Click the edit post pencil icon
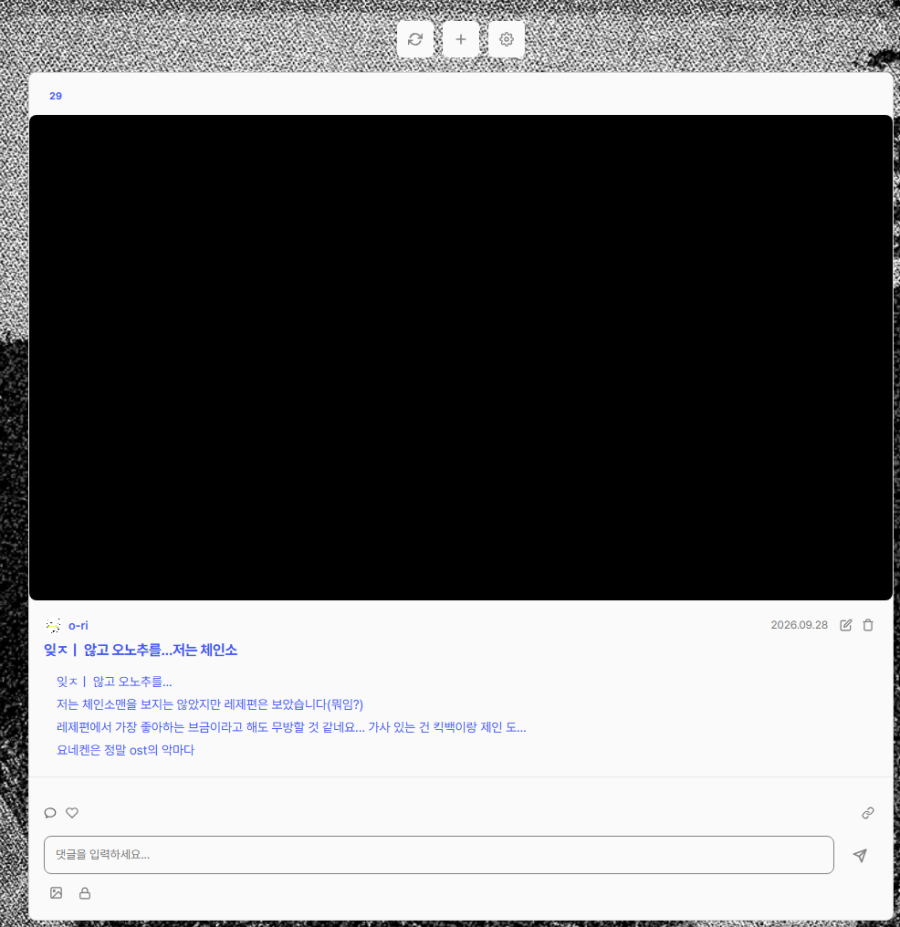This screenshot has width=900, height=927. click(x=846, y=625)
